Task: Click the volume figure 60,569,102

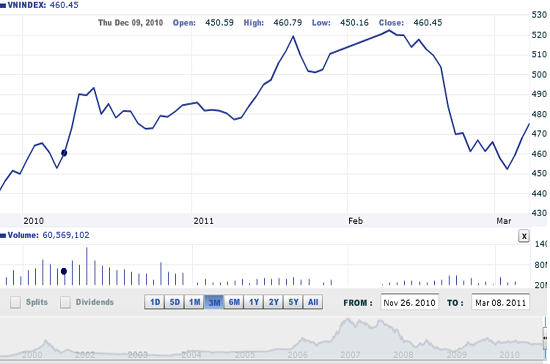Action: [x=66, y=235]
